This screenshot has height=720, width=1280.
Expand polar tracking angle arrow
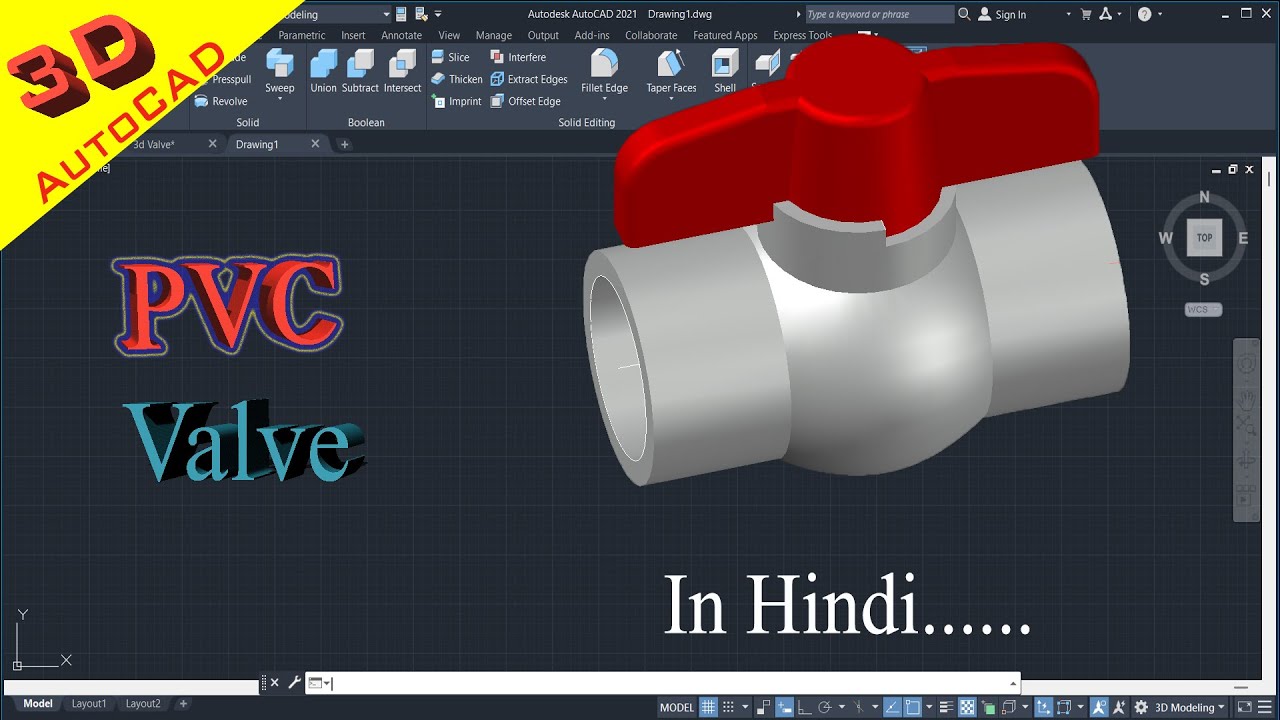[841, 707]
